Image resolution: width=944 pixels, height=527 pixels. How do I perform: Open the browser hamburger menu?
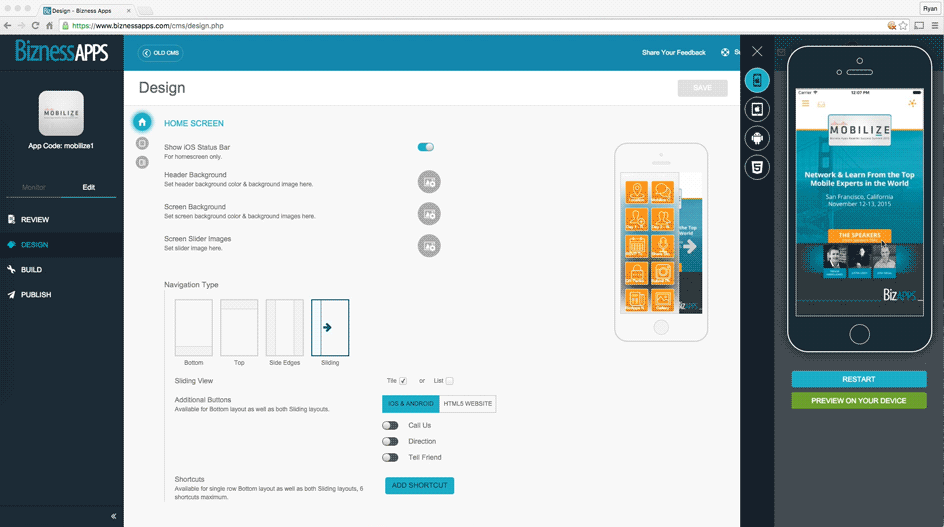coord(934,25)
